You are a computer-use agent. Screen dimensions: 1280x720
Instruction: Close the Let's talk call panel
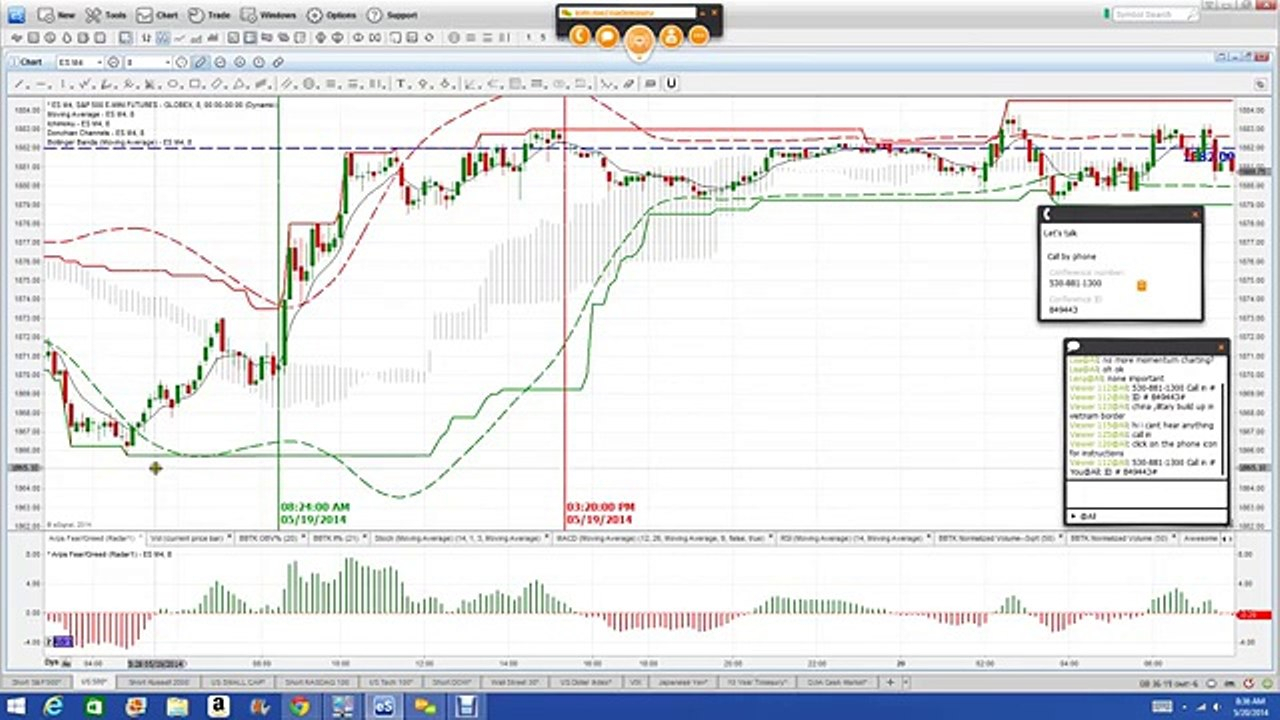click(1194, 214)
